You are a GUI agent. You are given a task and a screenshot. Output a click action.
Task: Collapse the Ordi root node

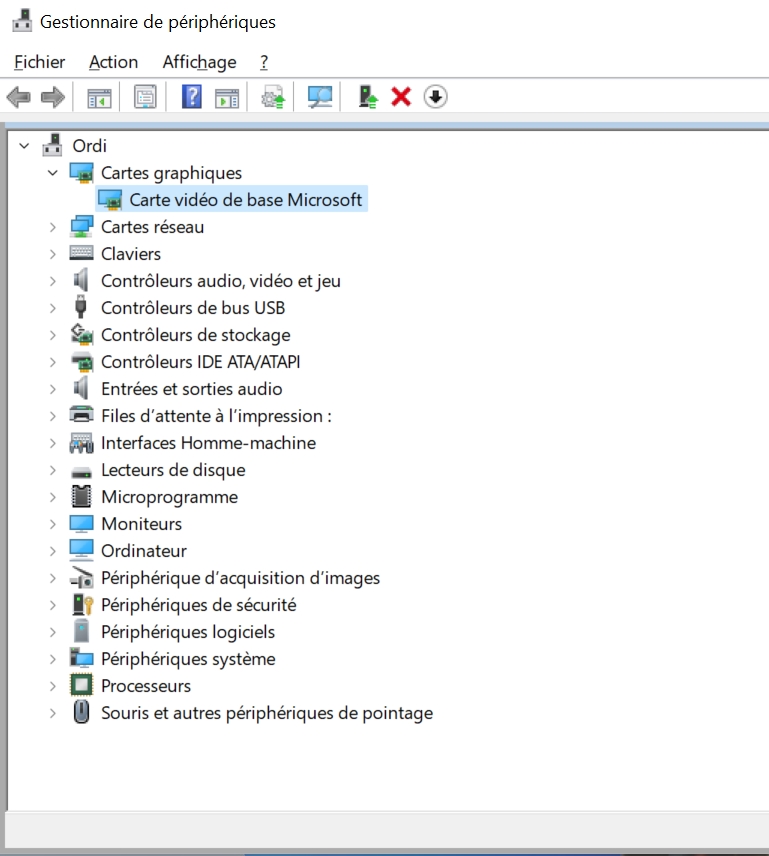tap(24, 146)
